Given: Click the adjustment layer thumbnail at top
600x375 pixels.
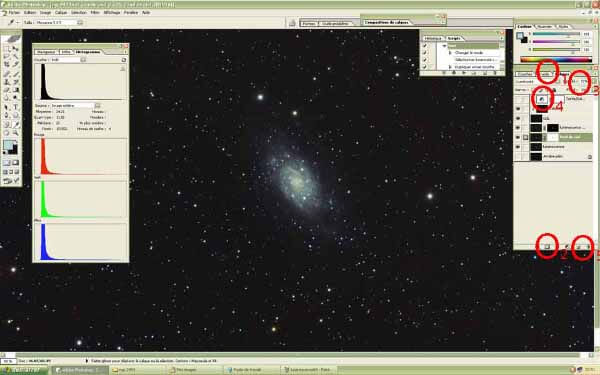Looking at the screenshot, I should point(541,99).
